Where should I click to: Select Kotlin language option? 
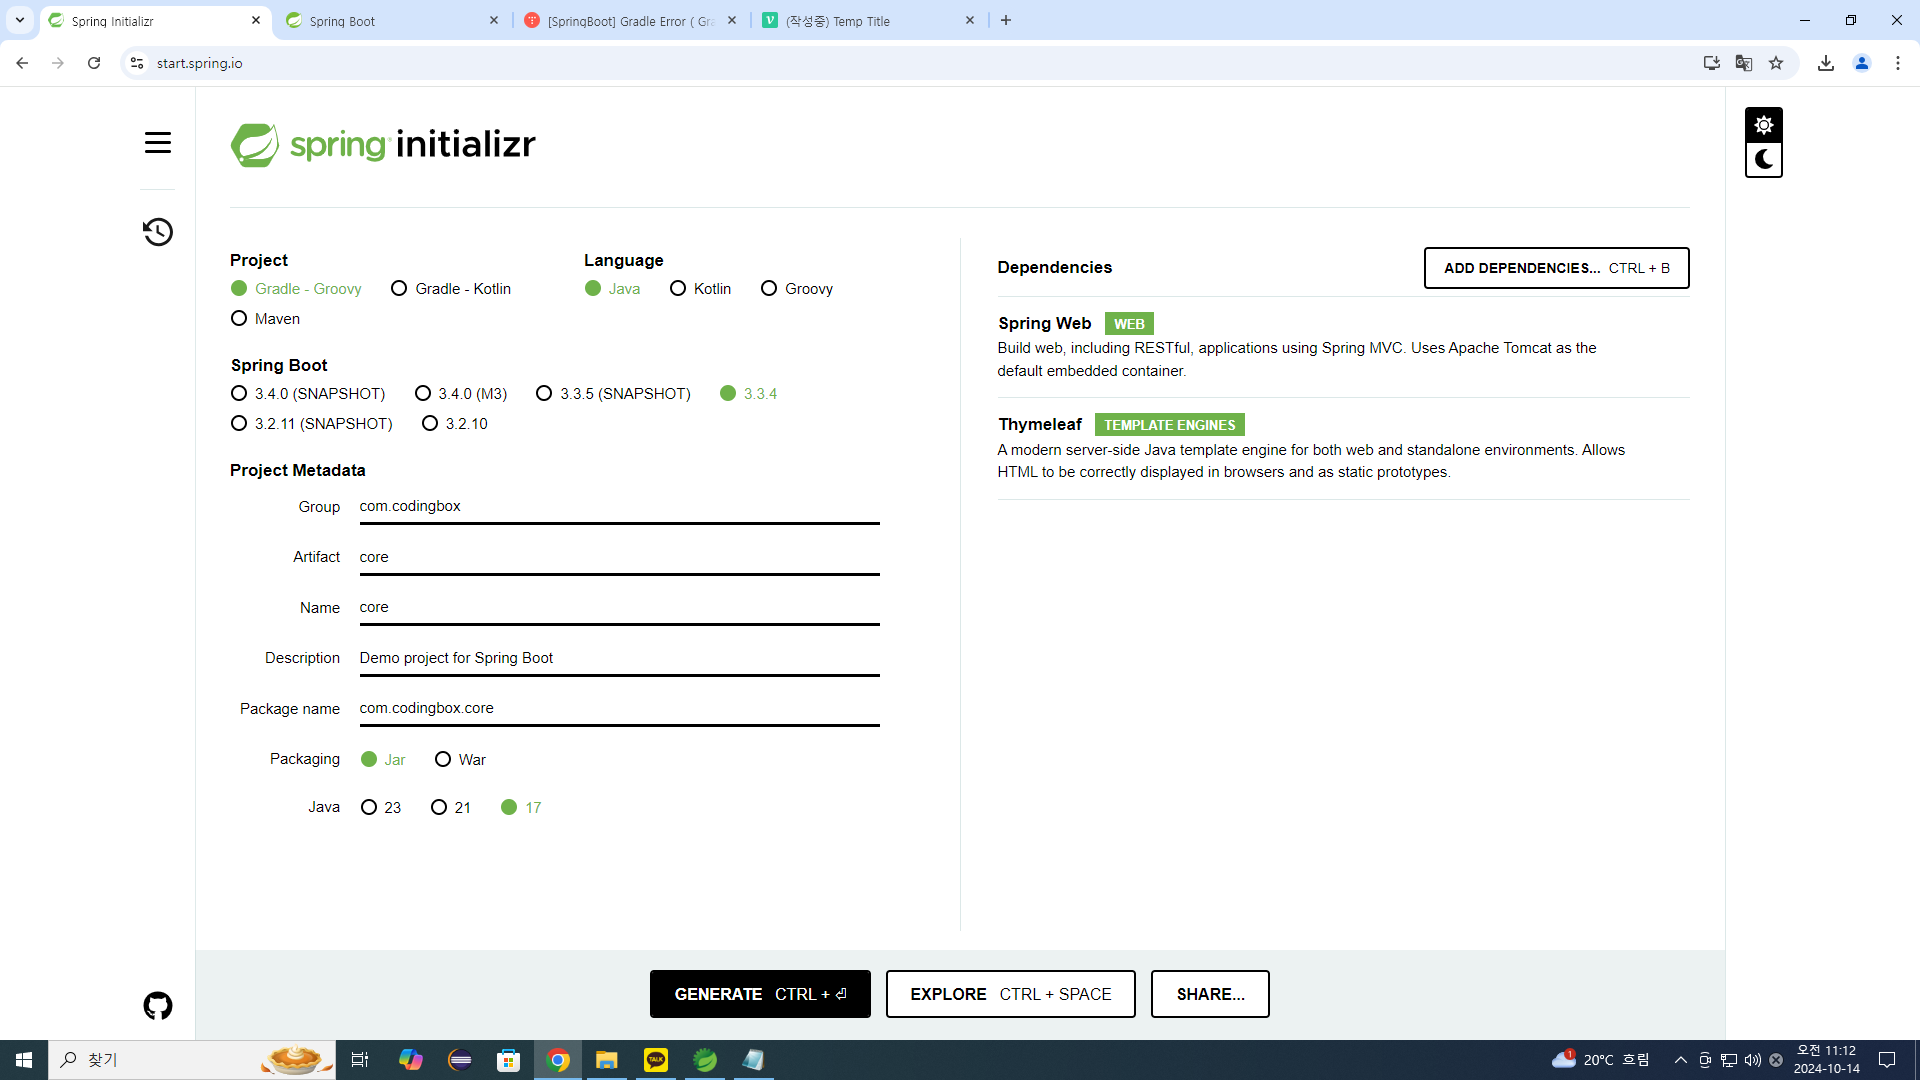click(x=678, y=289)
